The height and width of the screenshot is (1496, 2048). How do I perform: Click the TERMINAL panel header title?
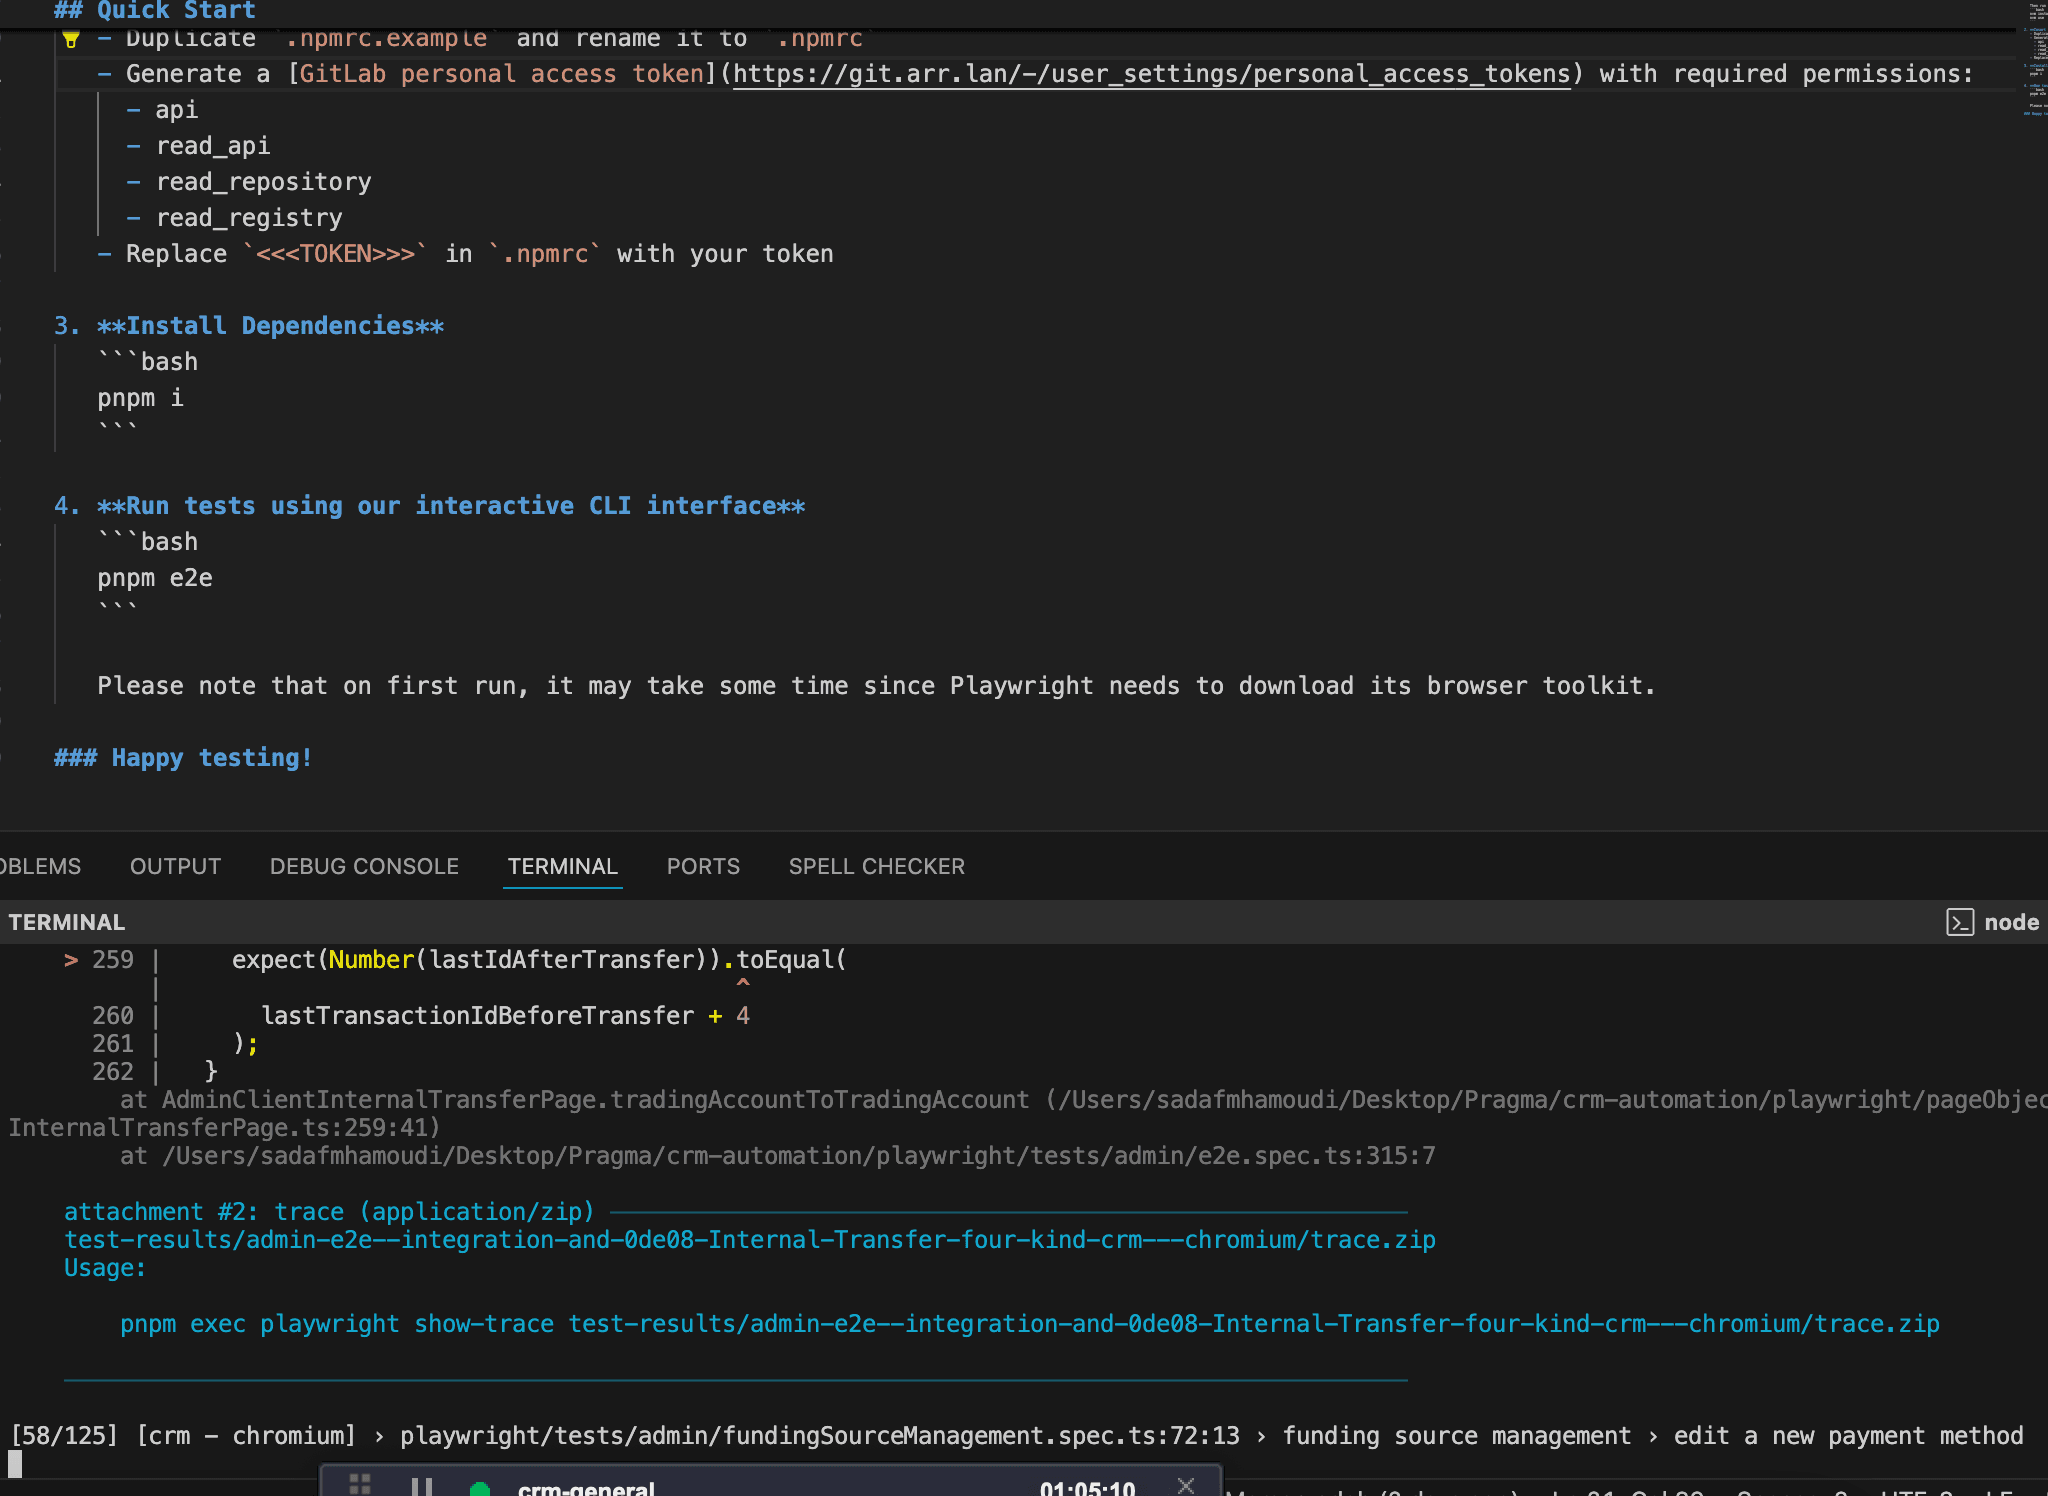point(67,922)
